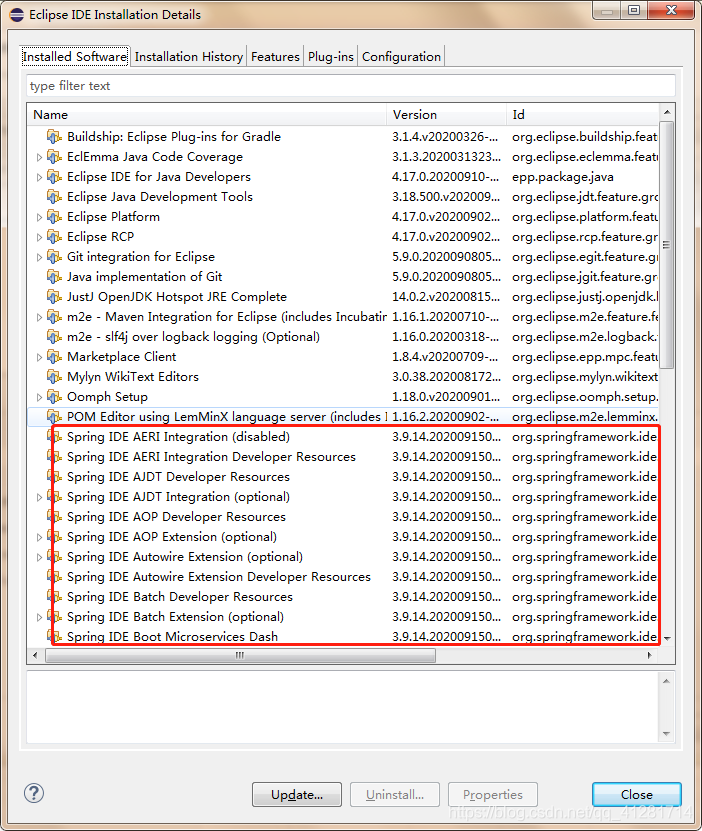Select Spring IDE AERI Integration (disabled) row

coord(343,437)
